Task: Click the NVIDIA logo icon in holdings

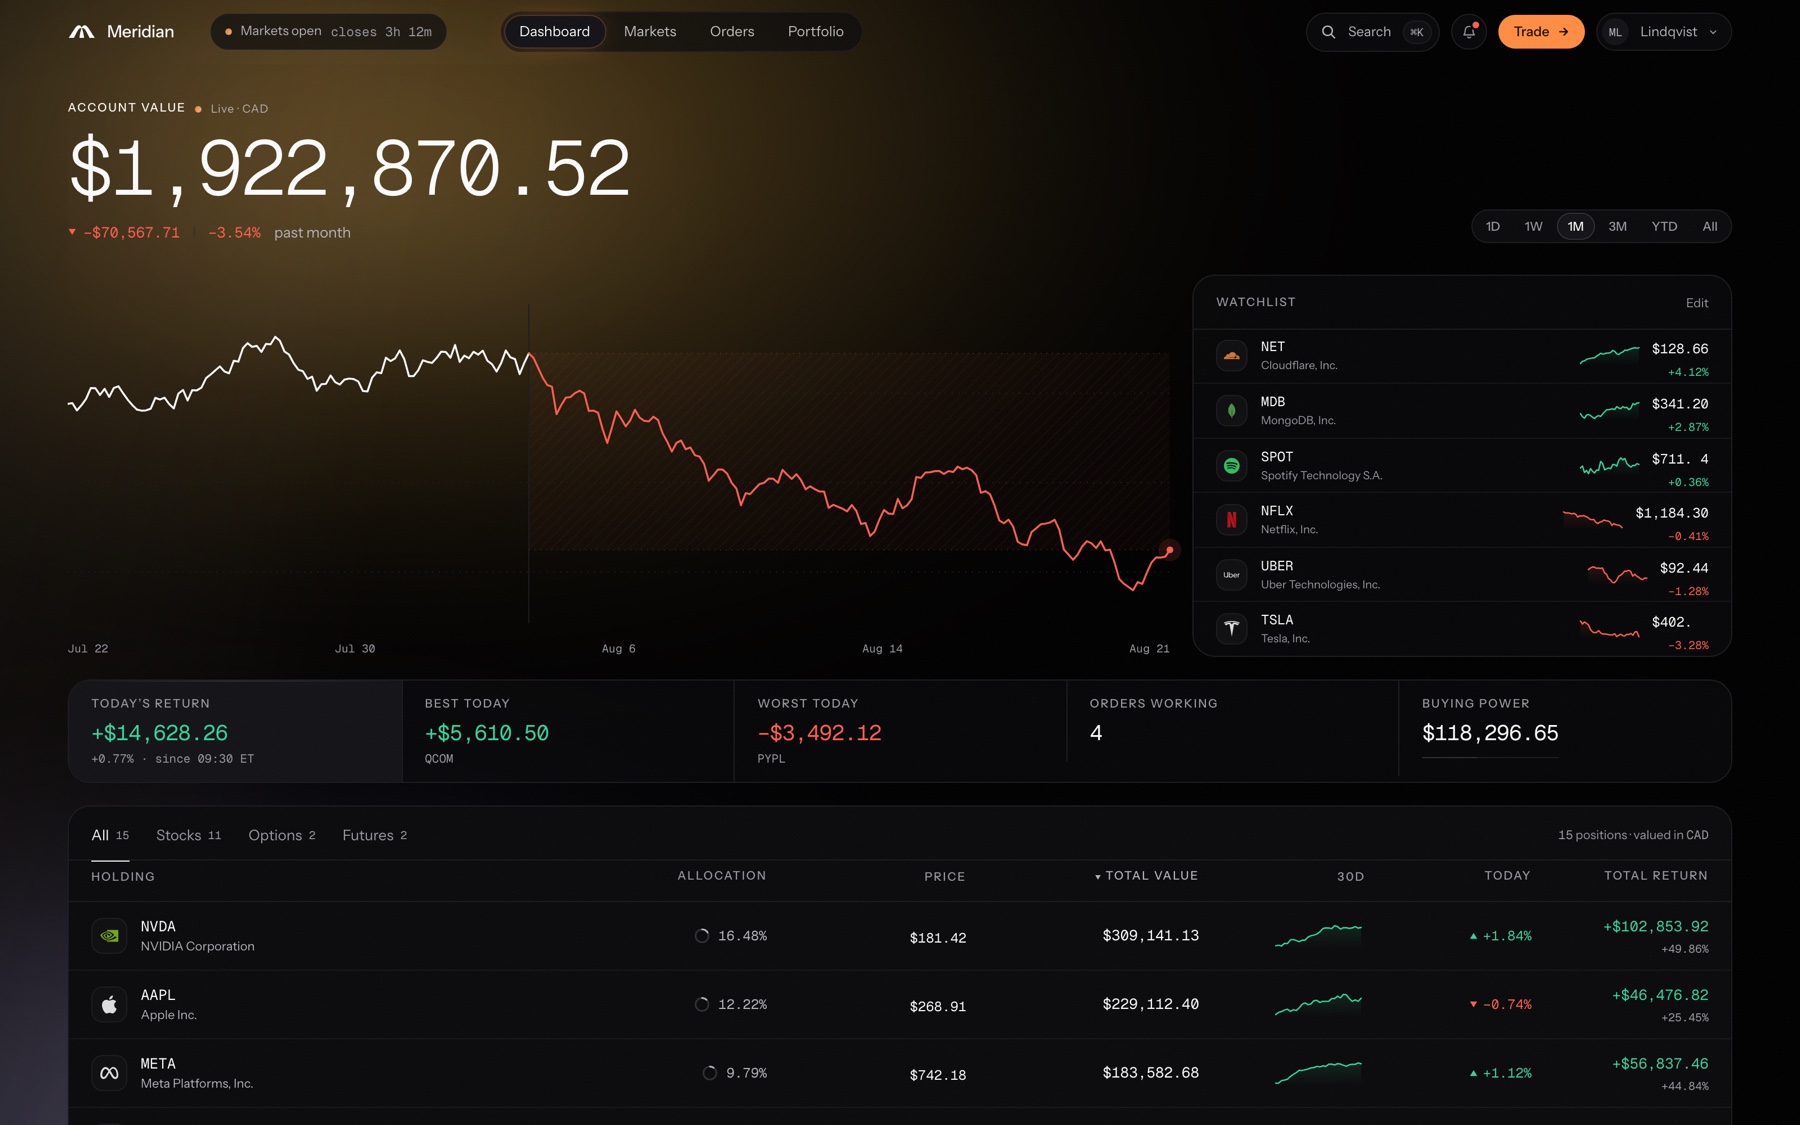Action: [x=109, y=936]
